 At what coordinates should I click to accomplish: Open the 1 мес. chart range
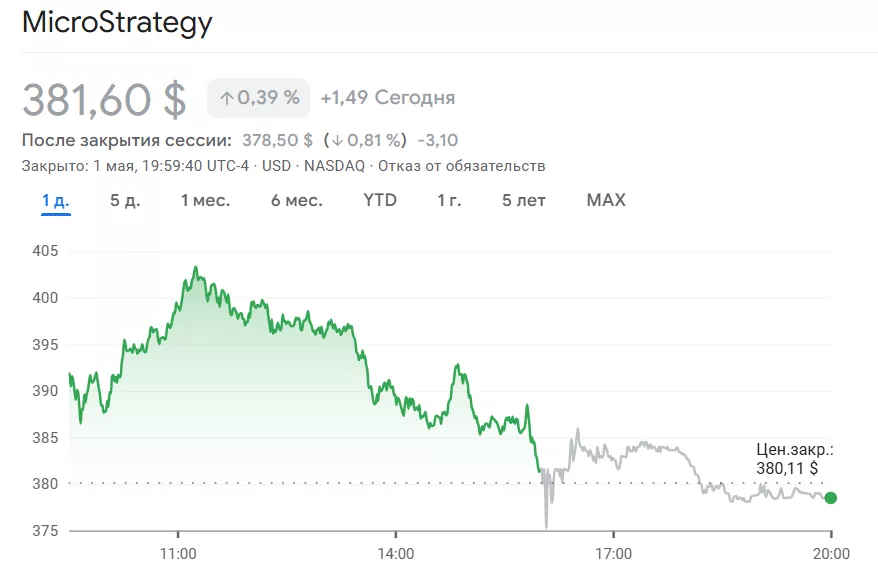tap(205, 200)
